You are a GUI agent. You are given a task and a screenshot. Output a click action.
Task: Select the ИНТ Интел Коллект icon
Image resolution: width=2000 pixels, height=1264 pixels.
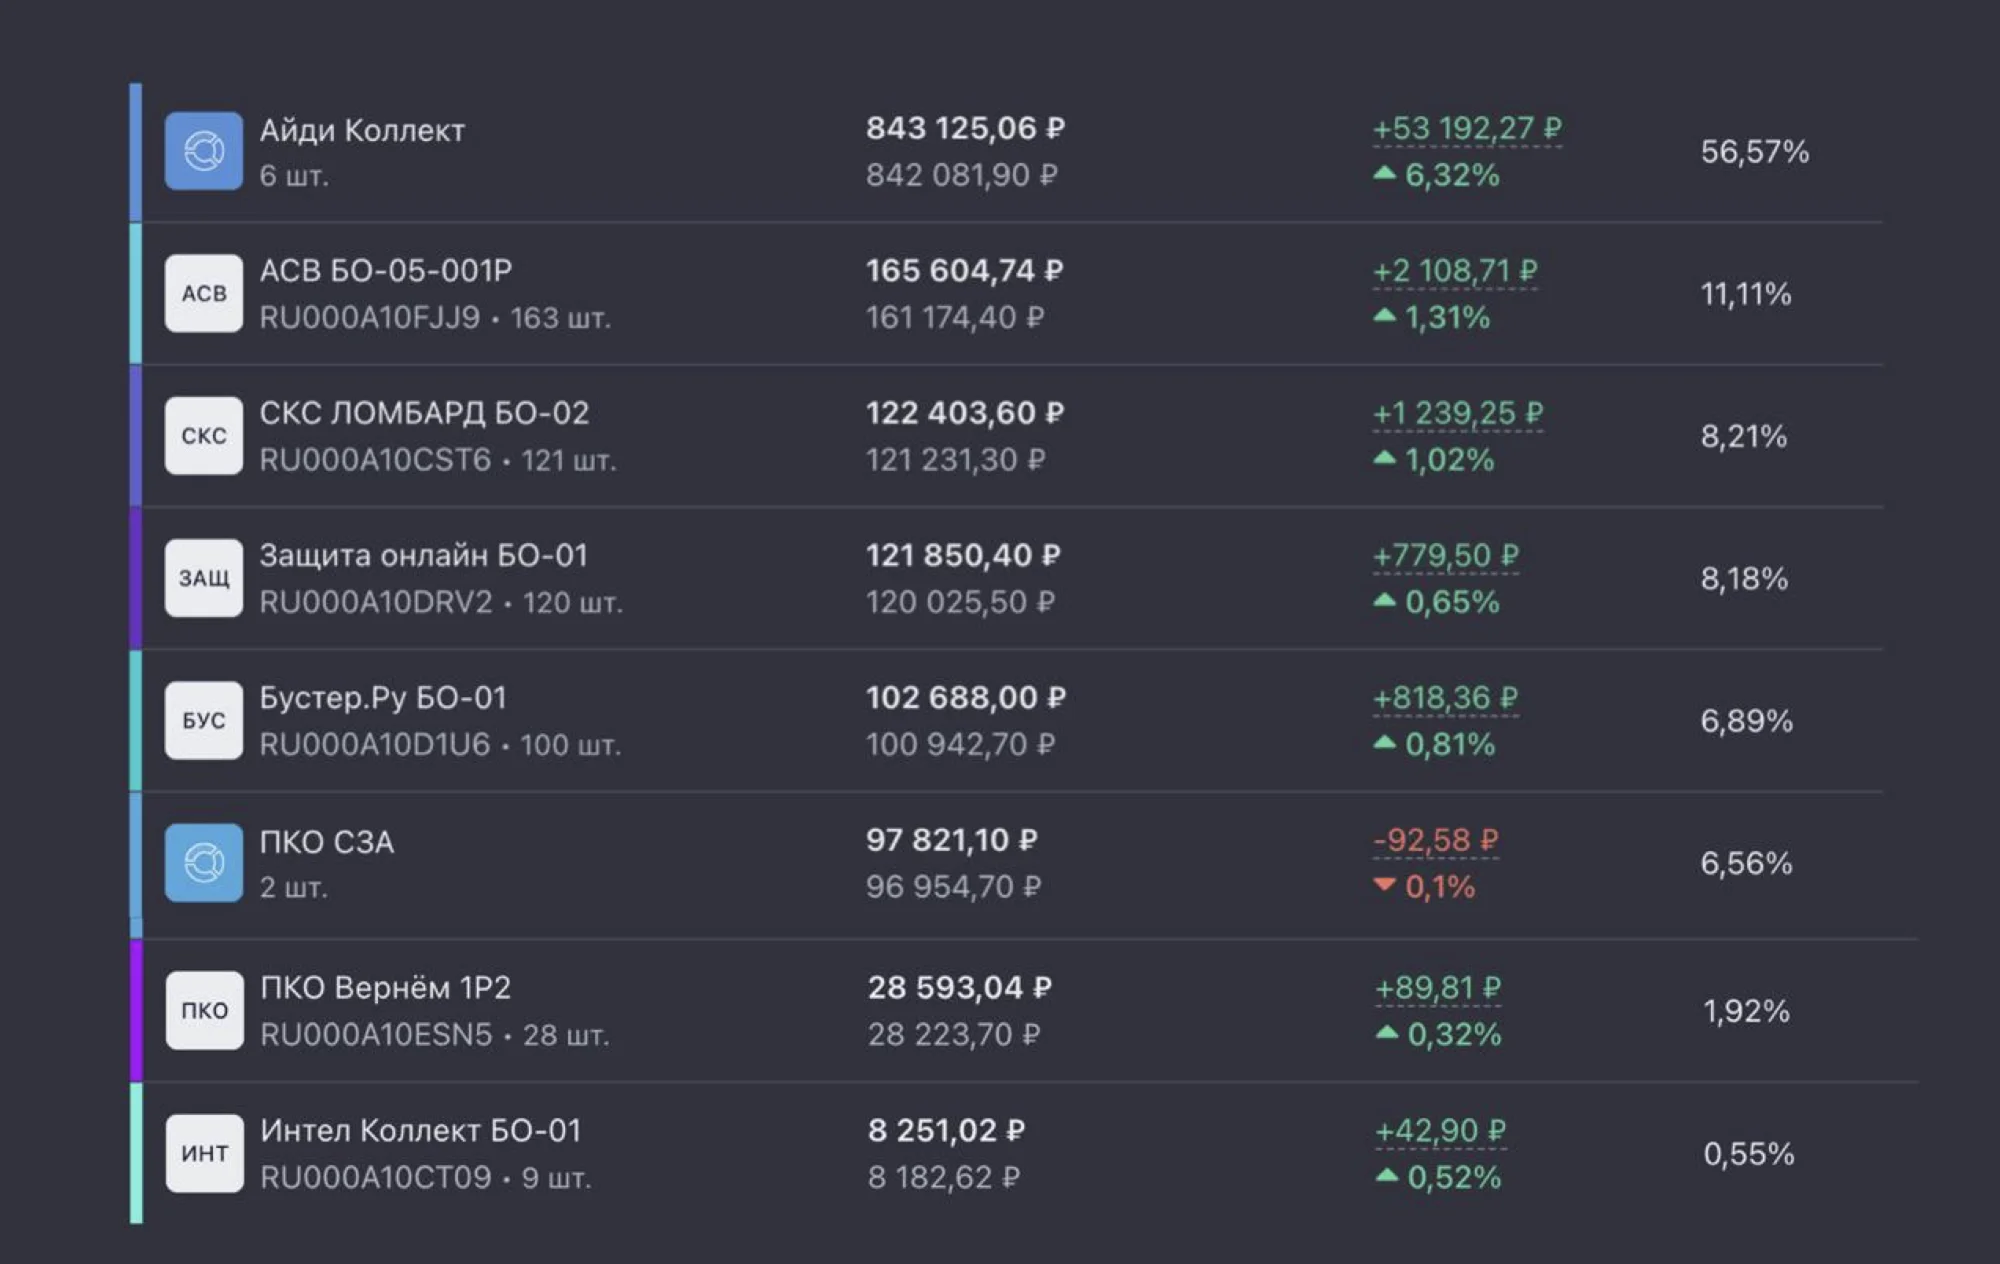[x=204, y=1153]
